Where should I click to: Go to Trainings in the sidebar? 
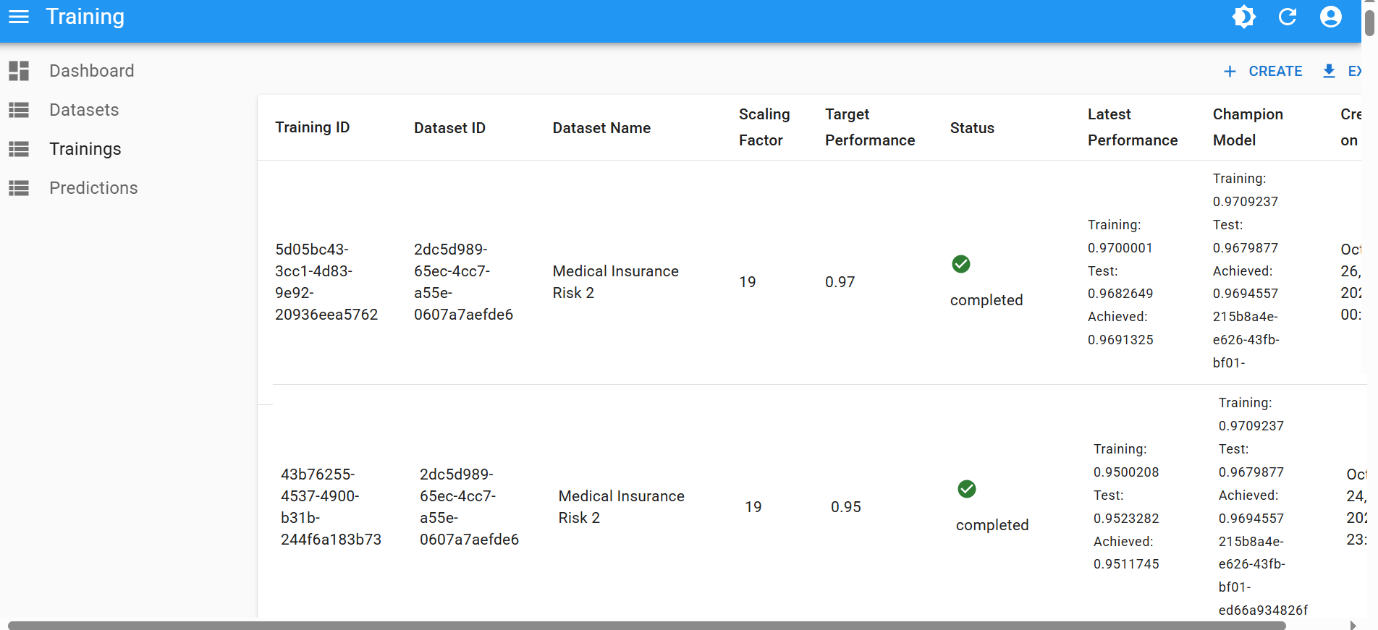click(85, 149)
